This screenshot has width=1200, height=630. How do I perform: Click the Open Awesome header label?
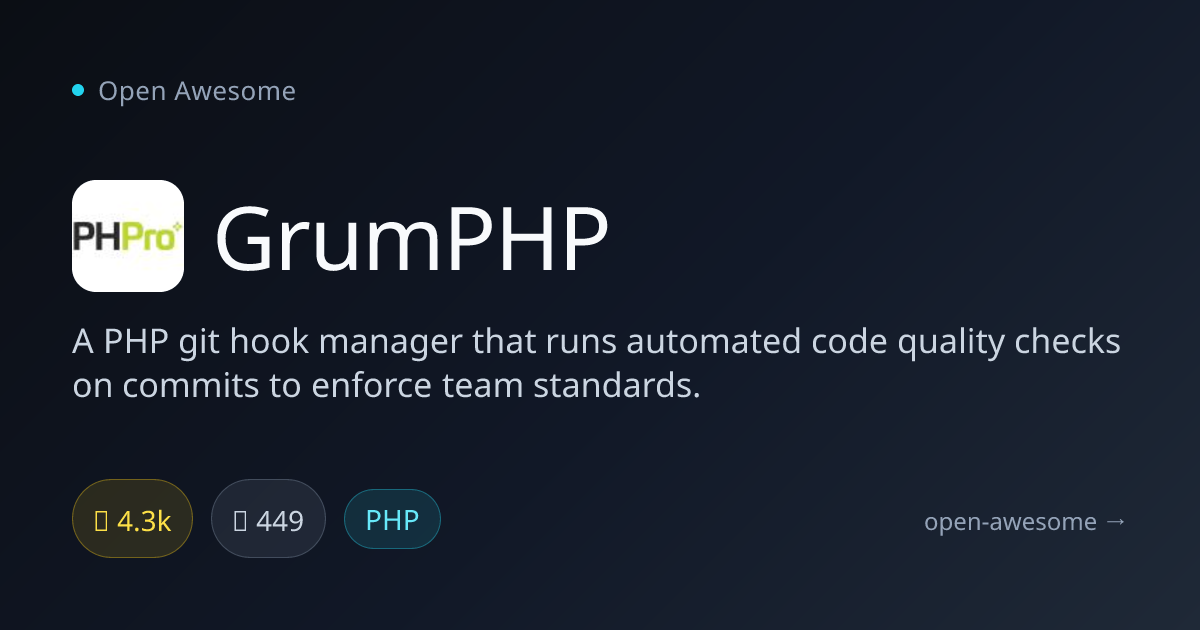click(x=197, y=91)
